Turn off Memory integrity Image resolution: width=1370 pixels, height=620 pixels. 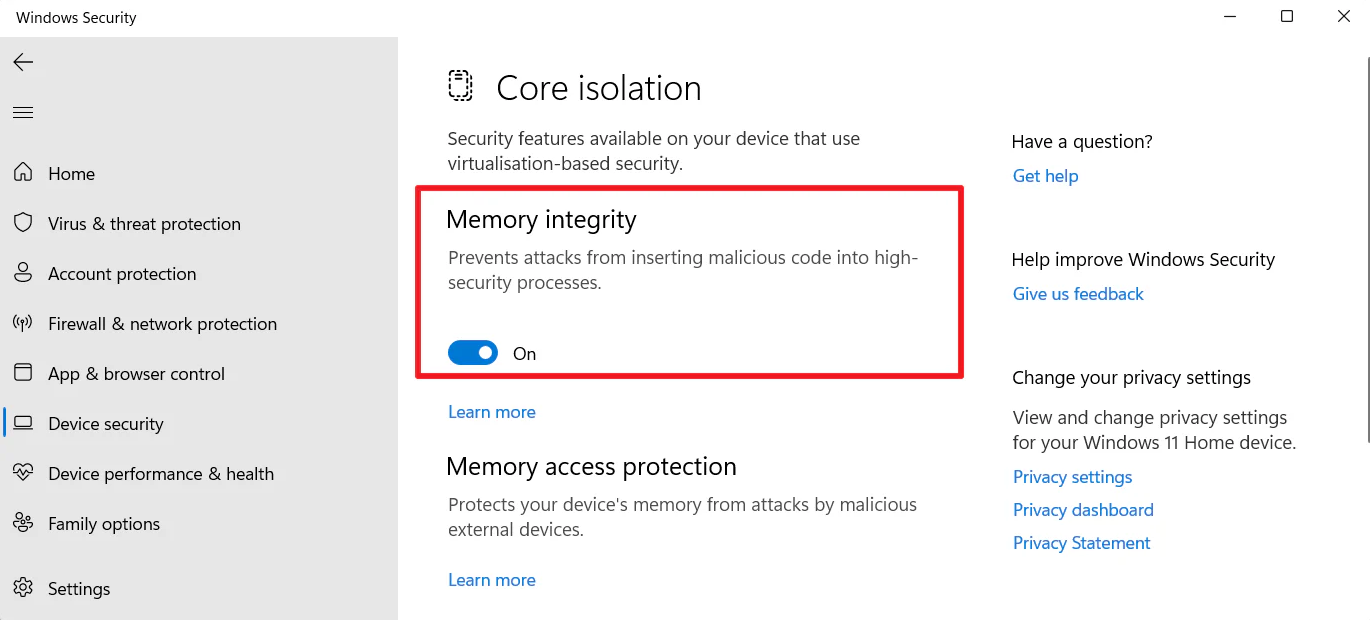point(472,352)
